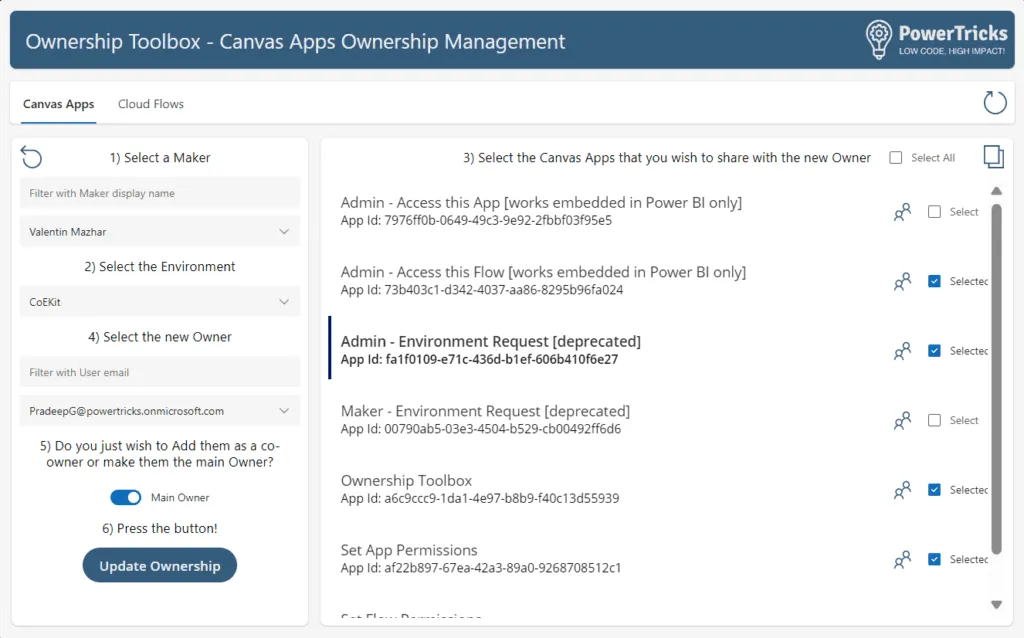Click the Maker - Environment Request [deprecated] title
Screen dimensions: 1024x638
coord(485,411)
